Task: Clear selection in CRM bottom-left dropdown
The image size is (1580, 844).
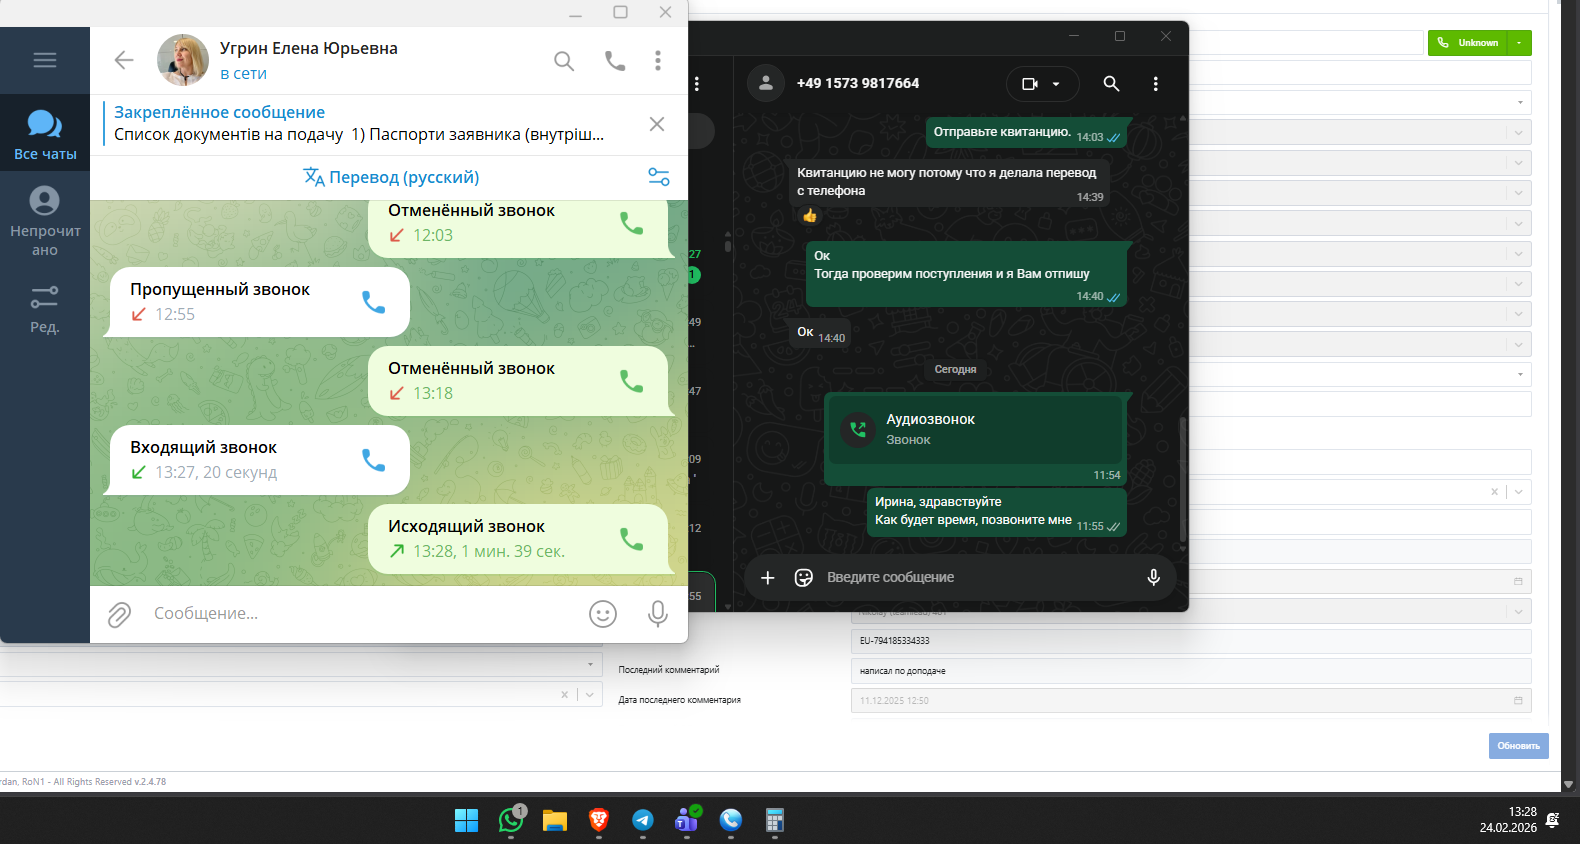Action: (x=564, y=694)
